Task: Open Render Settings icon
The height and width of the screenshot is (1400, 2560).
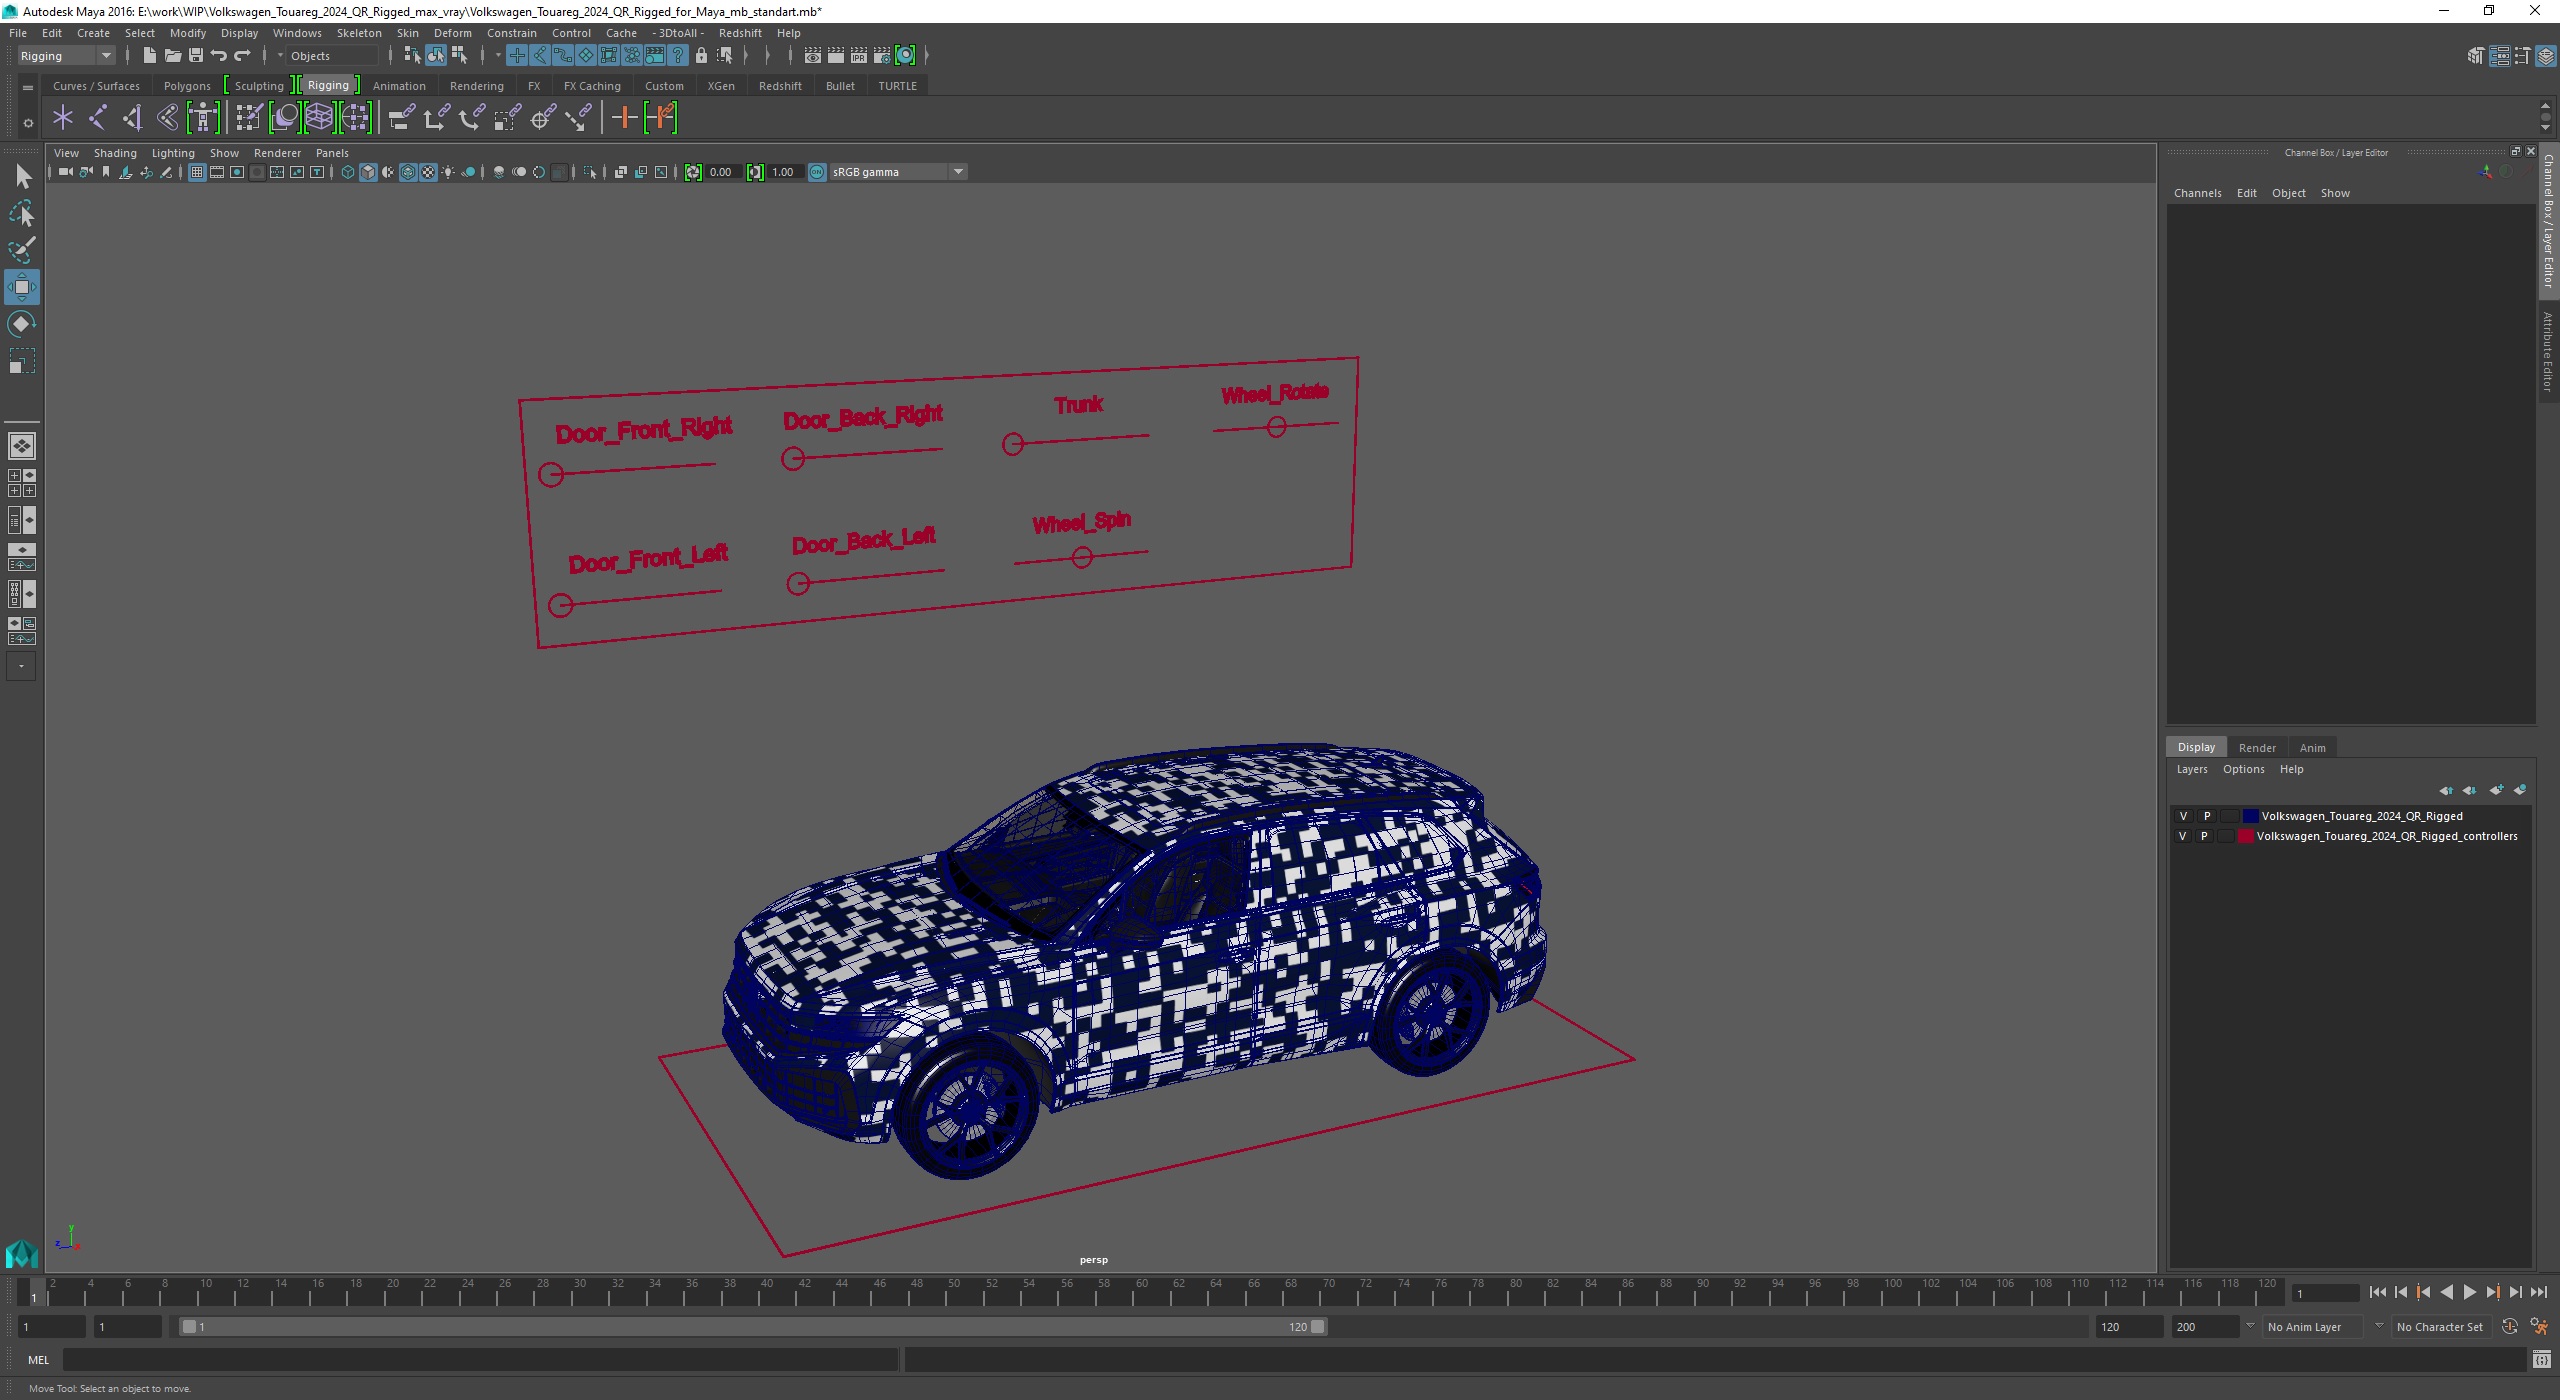Action: [882, 56]
